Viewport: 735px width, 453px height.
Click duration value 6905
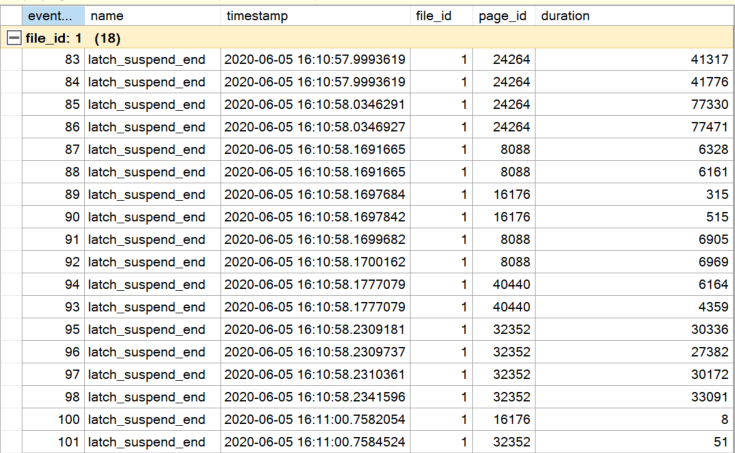pyautogui.click(x=713, y=239)
